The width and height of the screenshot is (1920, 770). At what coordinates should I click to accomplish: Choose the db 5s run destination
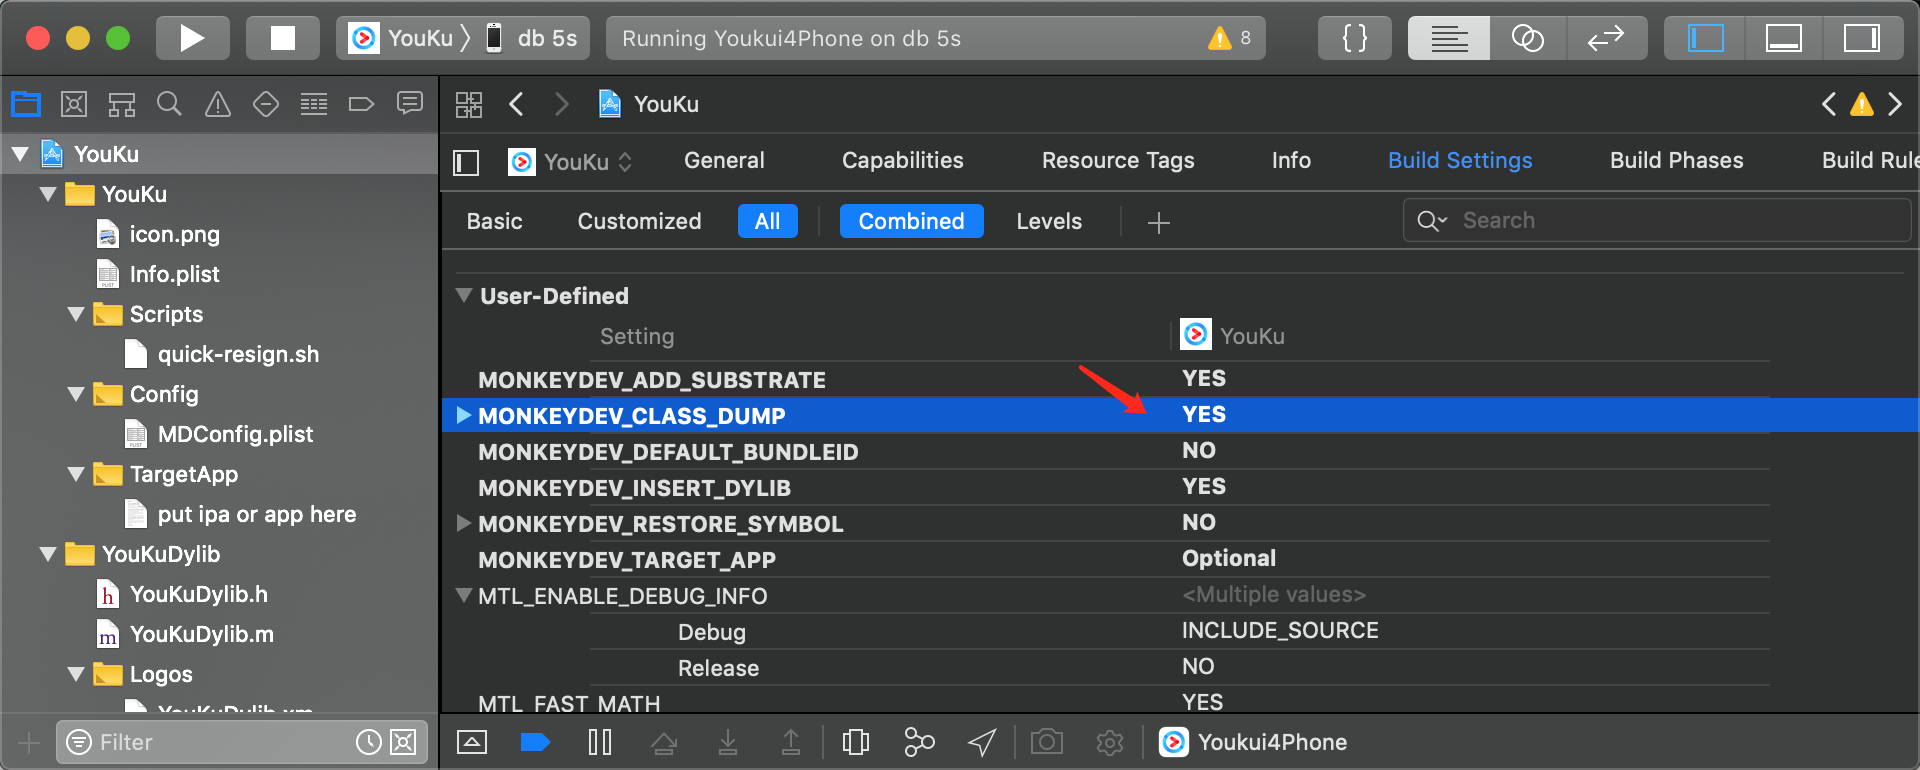click(x=532, y=38)
